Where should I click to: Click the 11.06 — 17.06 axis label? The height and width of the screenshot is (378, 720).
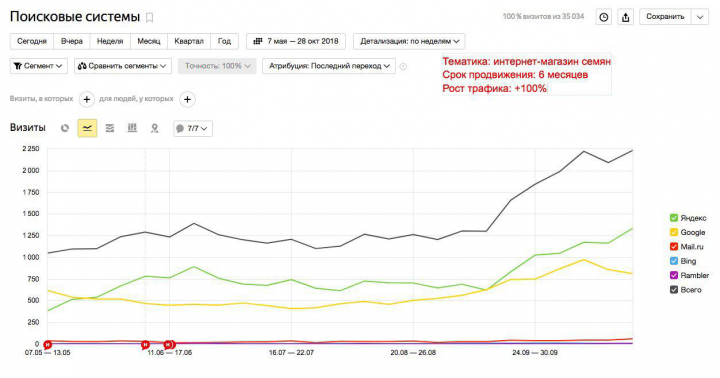tap(169, 353)
